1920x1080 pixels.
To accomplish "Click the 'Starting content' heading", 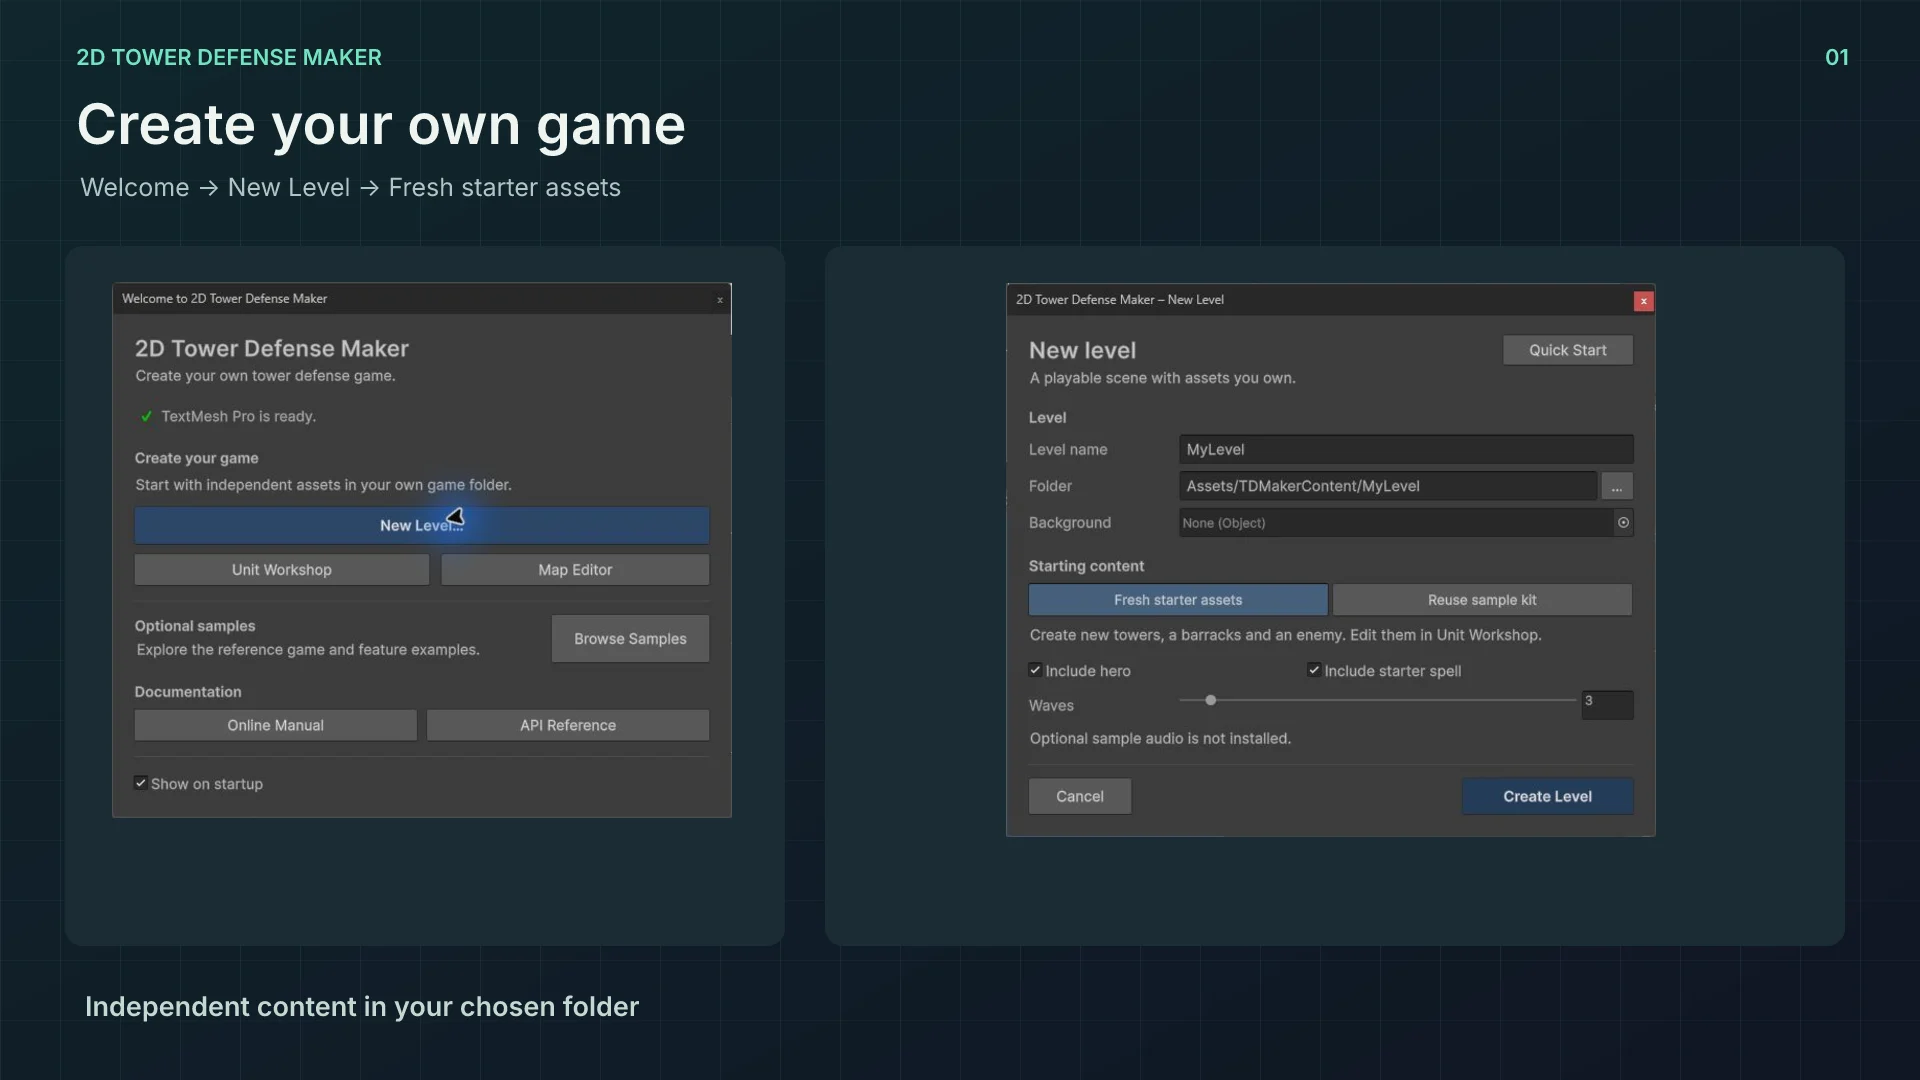I will click(1086, 566).
